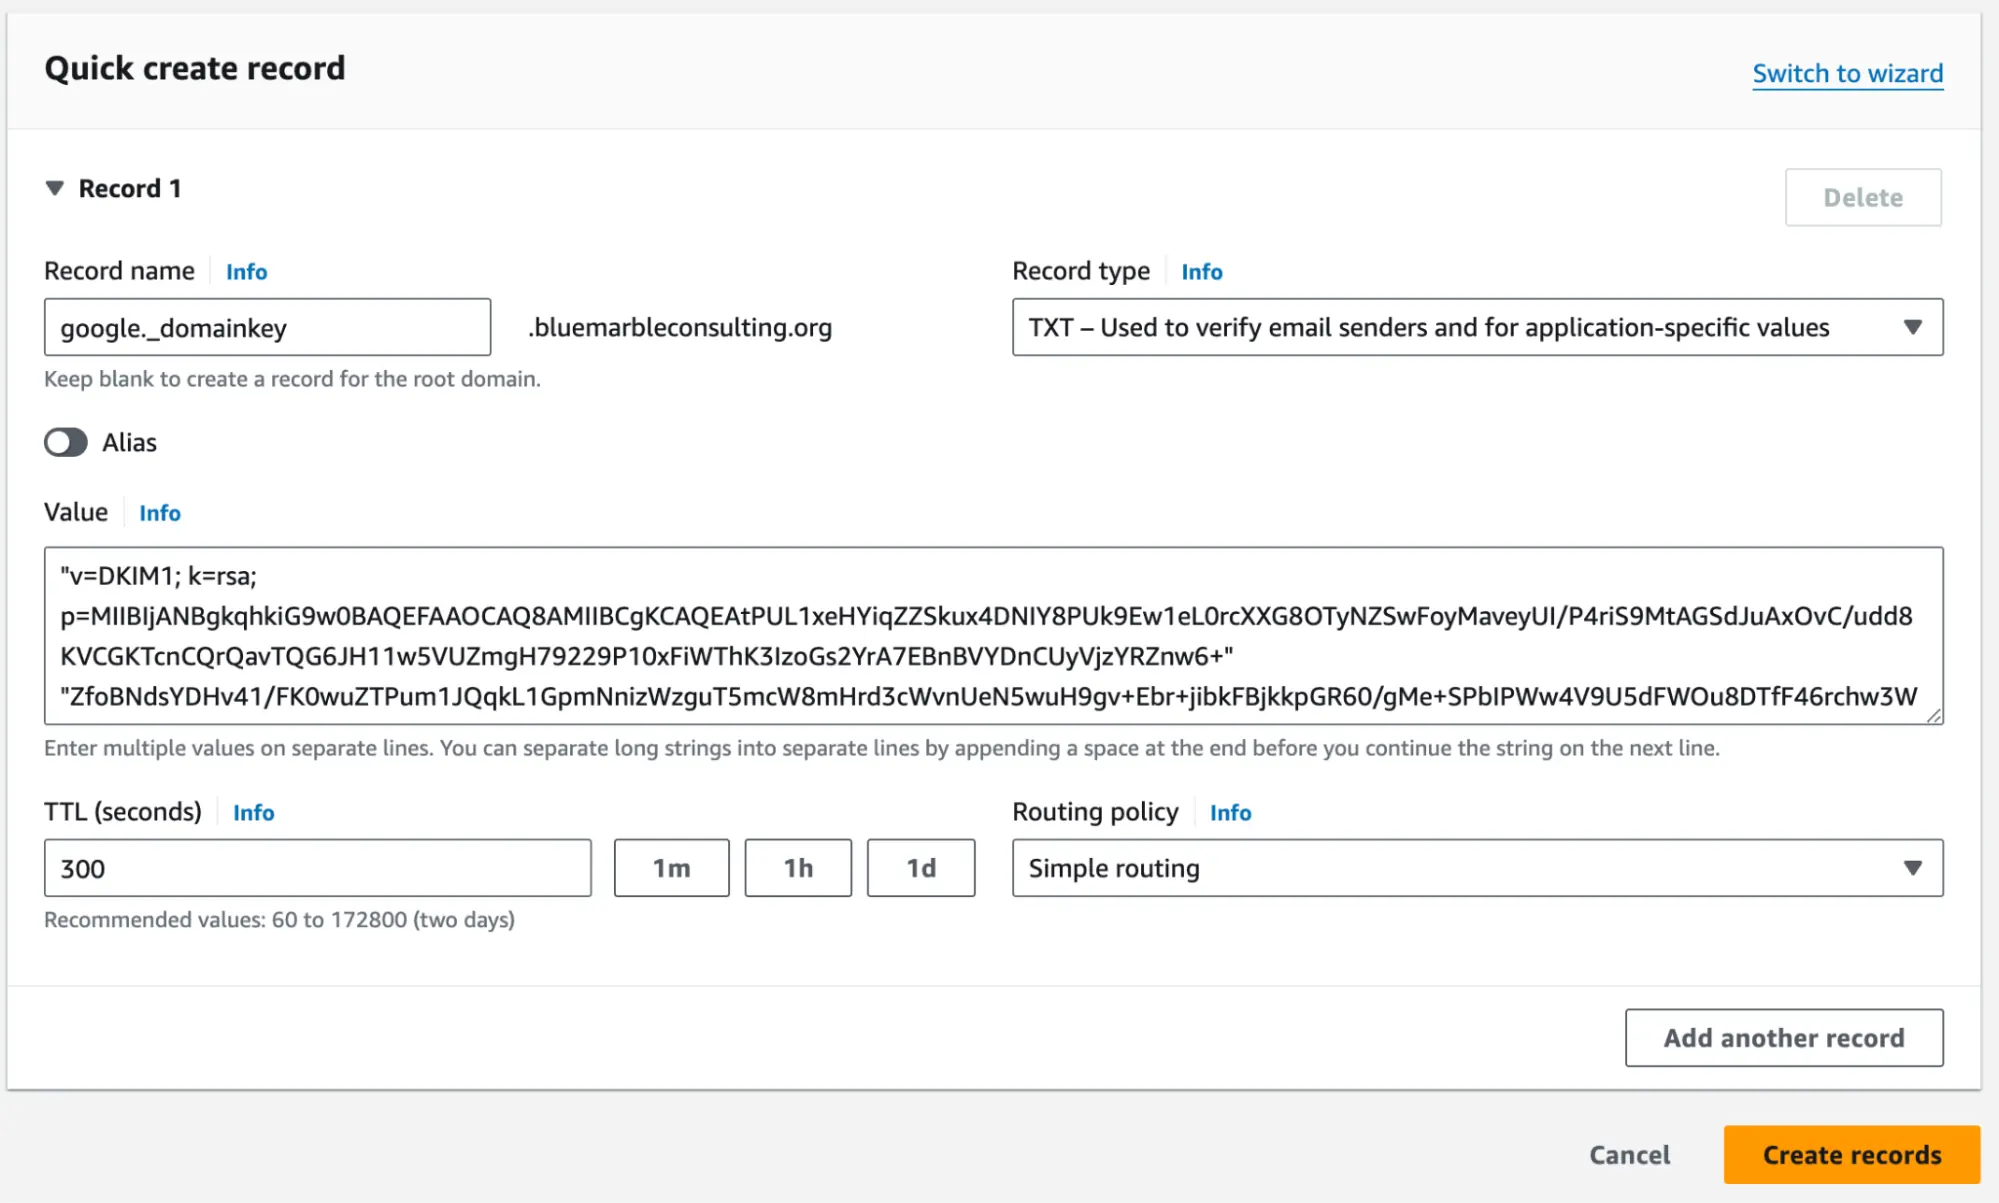
Task: Click the Value Info label link
Action: pyautogui.click(x=160, y=512)
